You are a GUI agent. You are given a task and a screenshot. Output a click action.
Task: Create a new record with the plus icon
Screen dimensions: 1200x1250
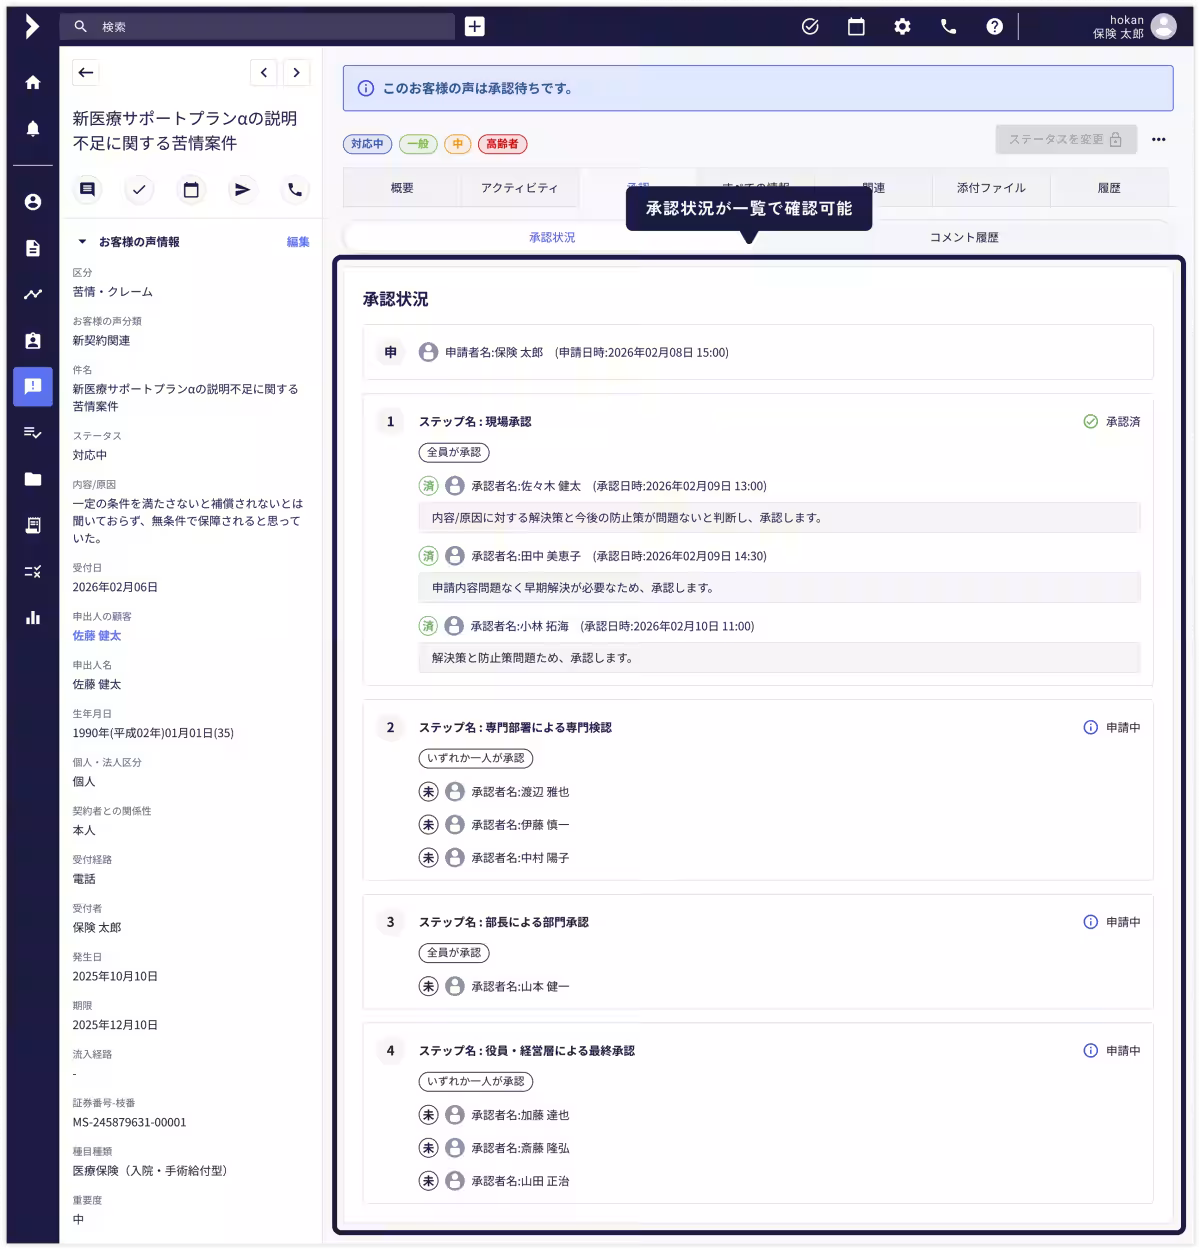pos(472,26)
